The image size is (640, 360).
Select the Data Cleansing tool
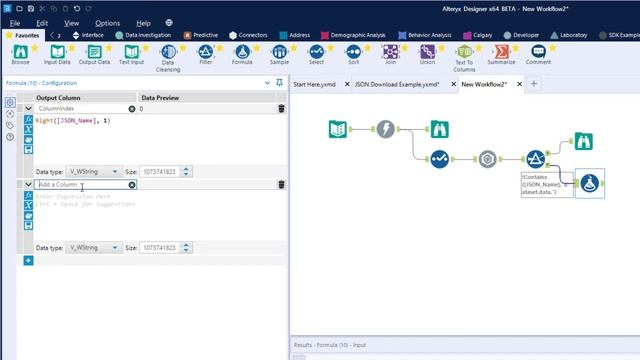pos(168,58)
